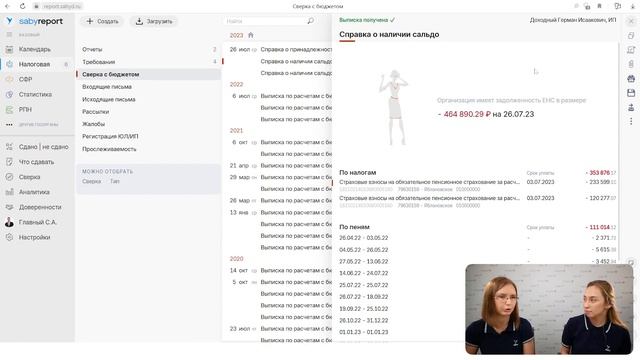Click the print icon in right toolbar

point(631,79)
